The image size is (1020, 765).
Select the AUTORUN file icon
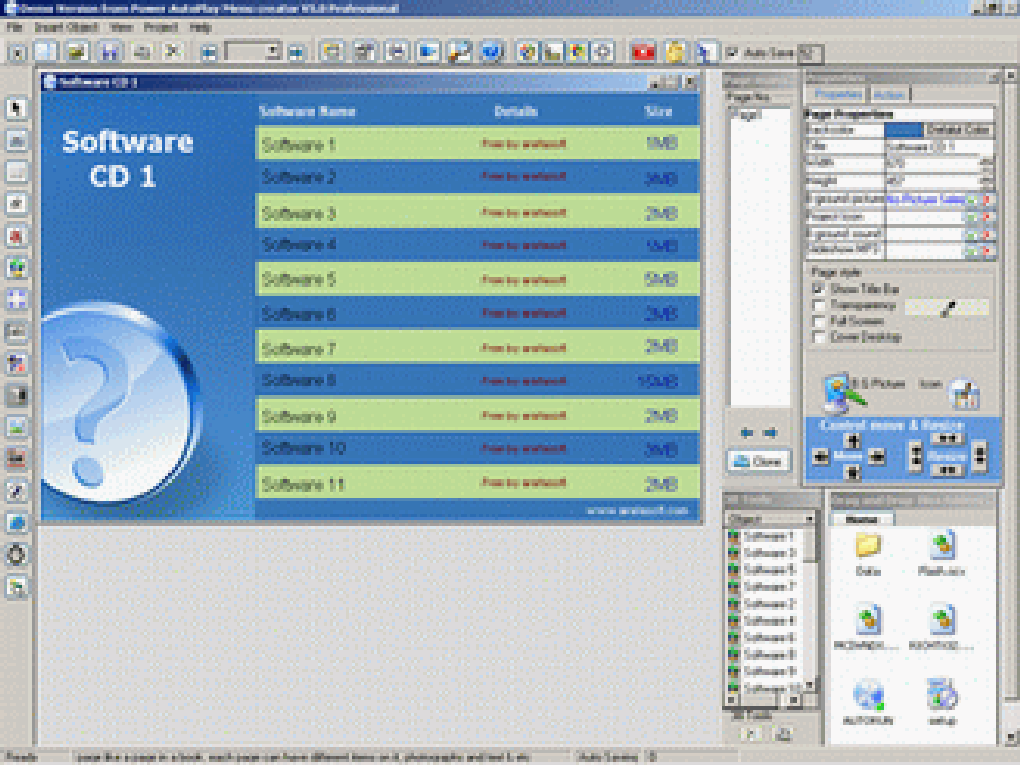point(868,703)
